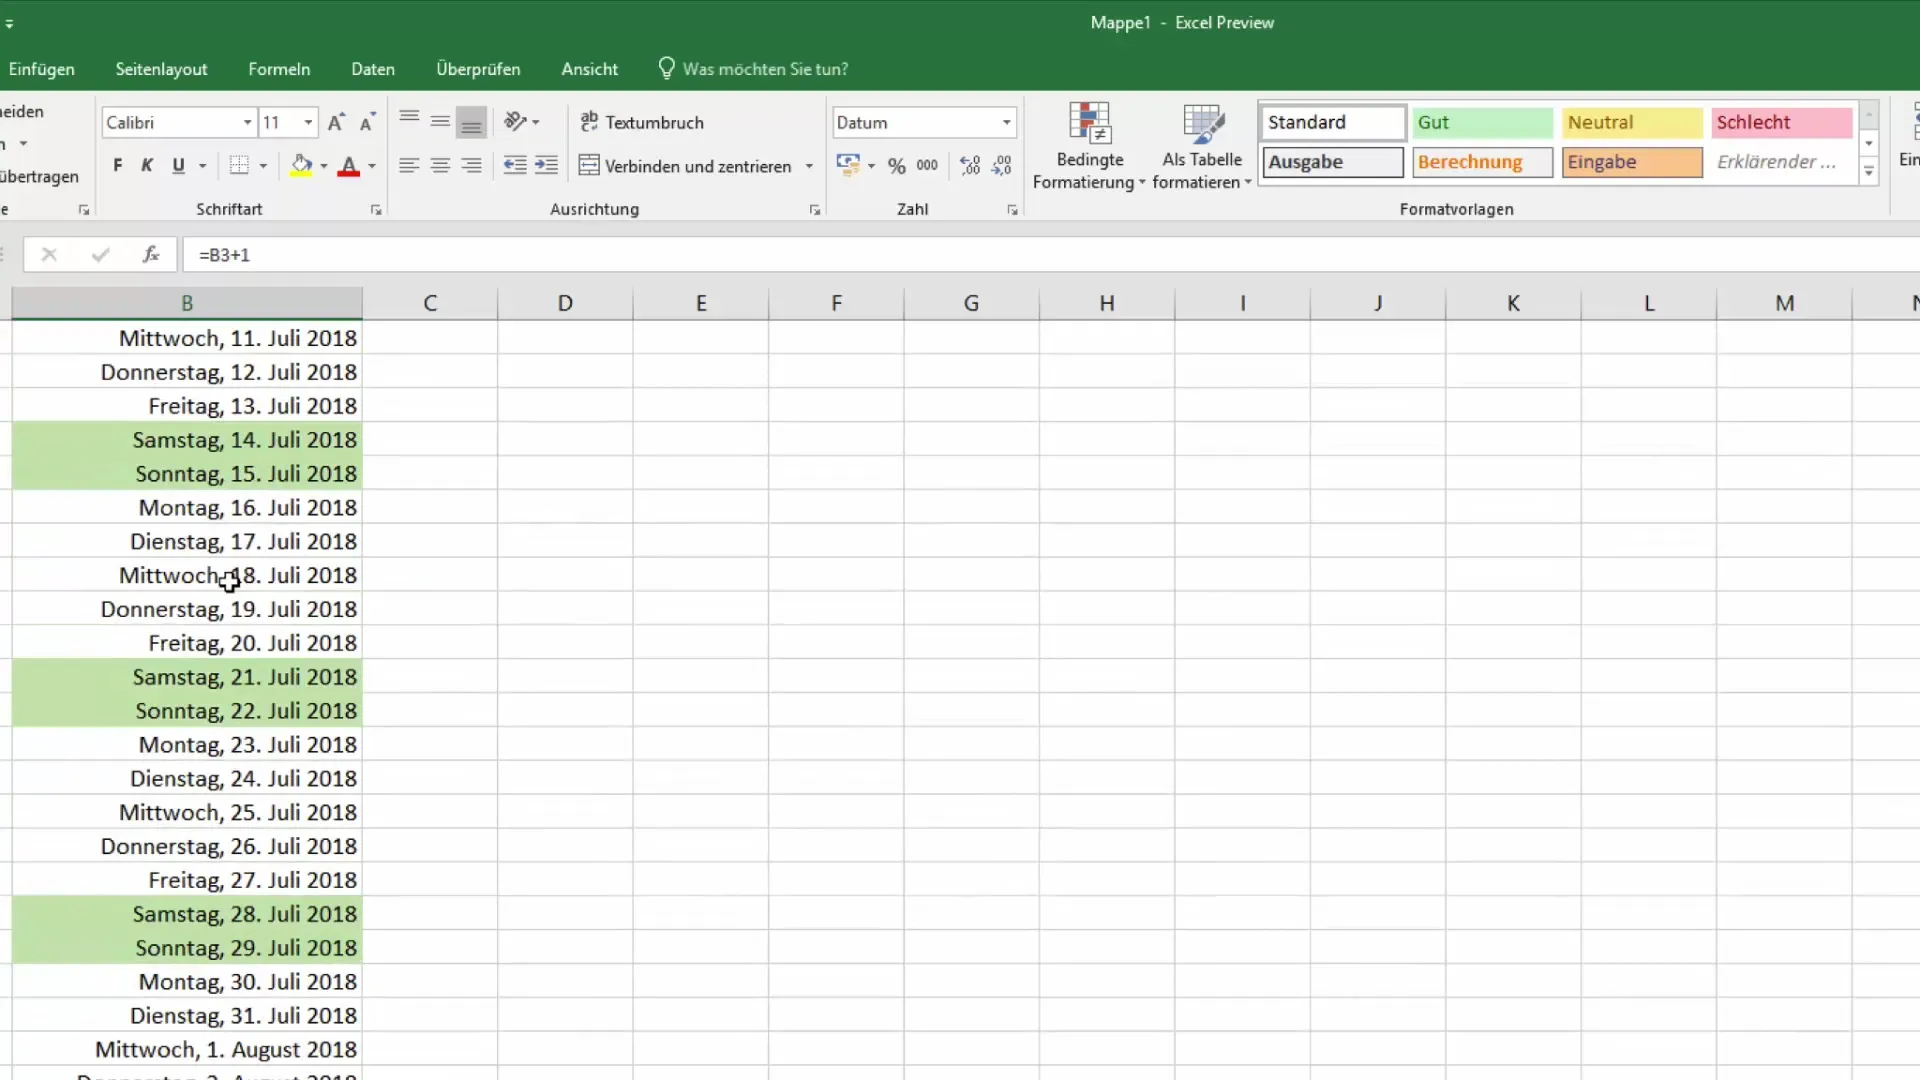The width and height of the screenshot is (1920, 1080).
Task: Open the font color dropdown arrow
Action: click(372, 166)
